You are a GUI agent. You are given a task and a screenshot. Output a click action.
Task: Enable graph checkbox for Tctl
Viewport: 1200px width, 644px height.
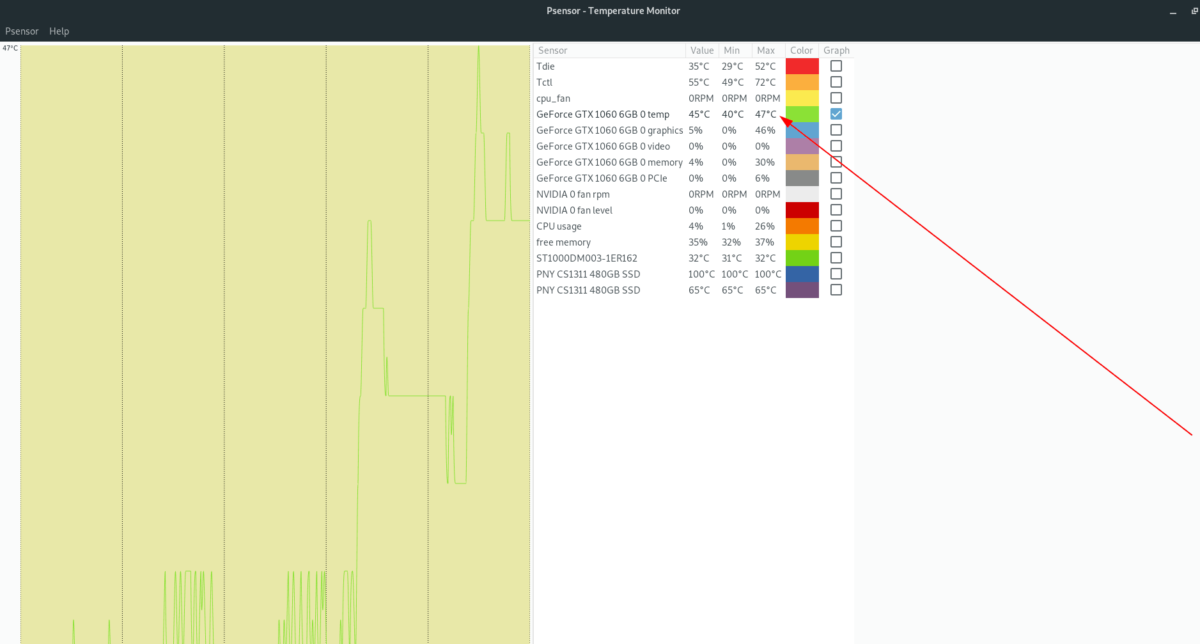pos(836,82)
